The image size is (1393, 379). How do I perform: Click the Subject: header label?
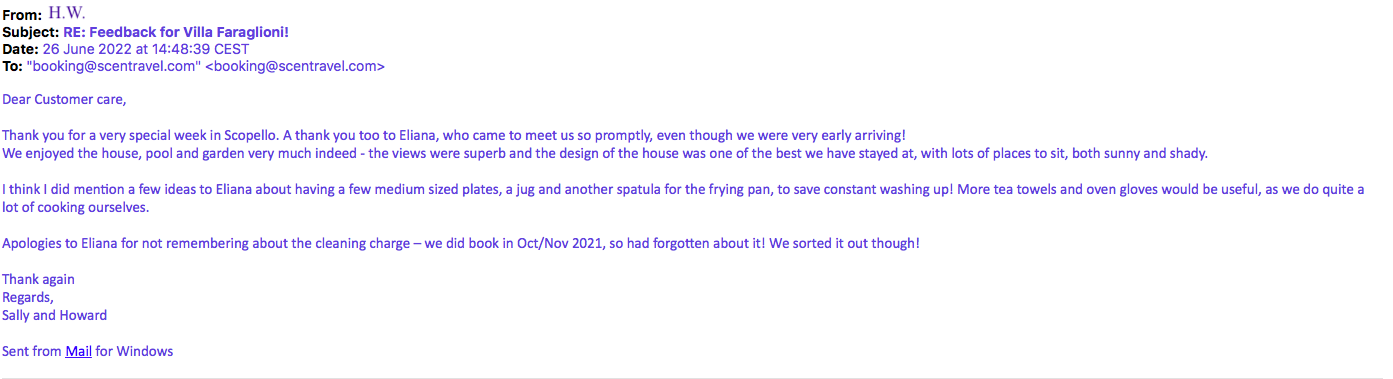31,32
